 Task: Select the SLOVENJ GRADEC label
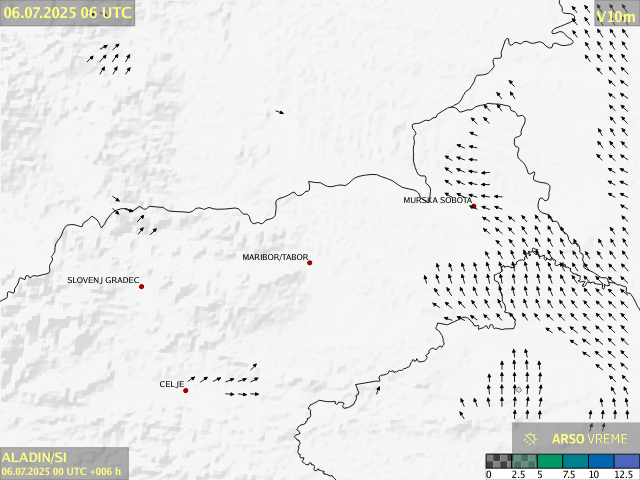tap(103, 280)
